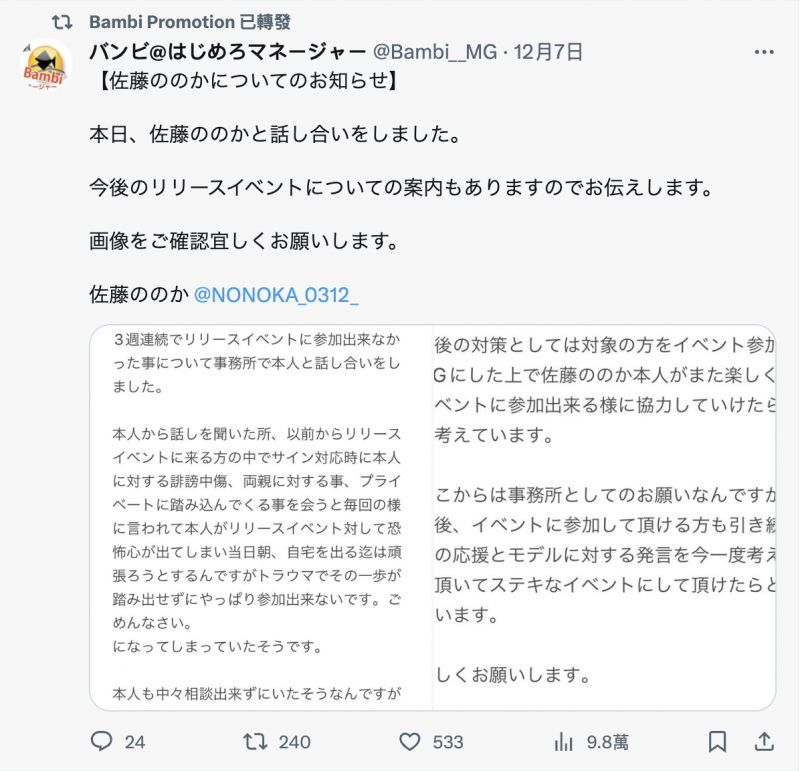Open the post date 12月7日
Image resolution: width=800 pixels, height=771 pixels.
(x=546, y=51)
